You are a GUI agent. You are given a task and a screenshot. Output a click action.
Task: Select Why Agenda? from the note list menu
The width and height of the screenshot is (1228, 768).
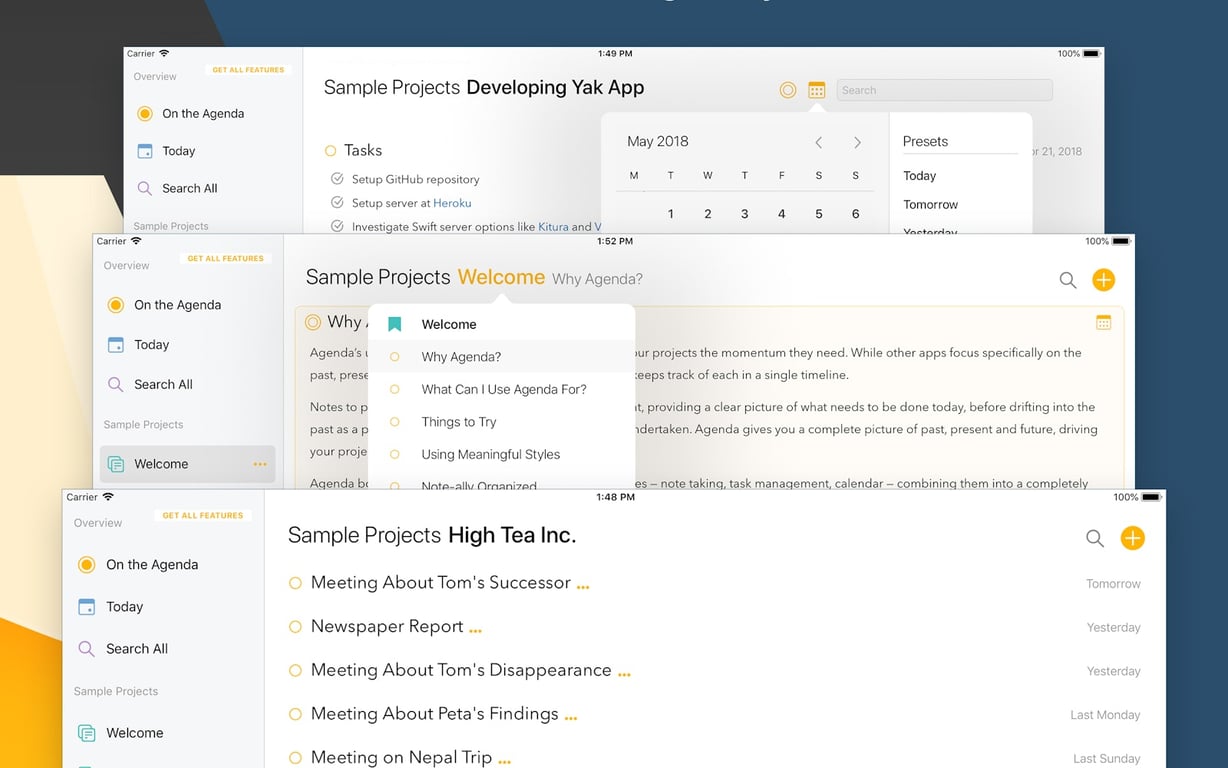[460, 356]
